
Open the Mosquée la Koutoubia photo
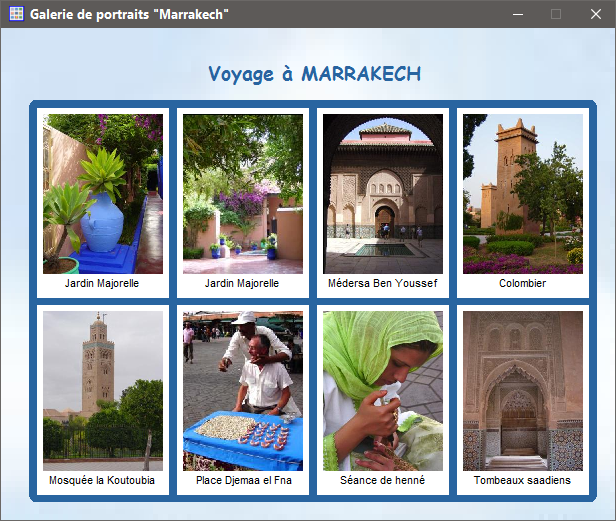click(x=103, y=391)
